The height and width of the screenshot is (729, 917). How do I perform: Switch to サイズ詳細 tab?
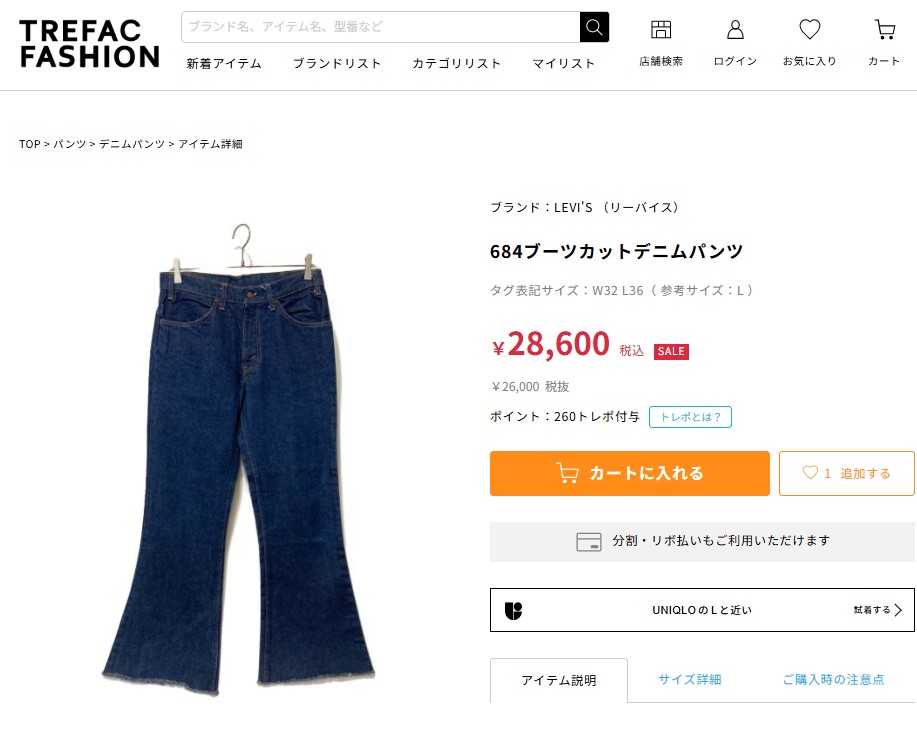[690, 679]
